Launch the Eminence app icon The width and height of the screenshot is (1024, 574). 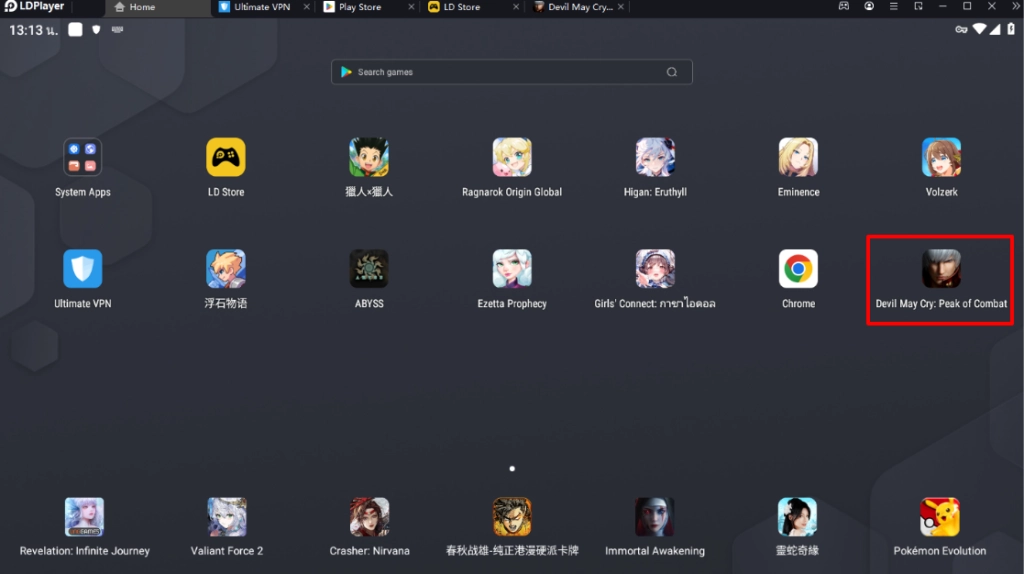[798, 157]
